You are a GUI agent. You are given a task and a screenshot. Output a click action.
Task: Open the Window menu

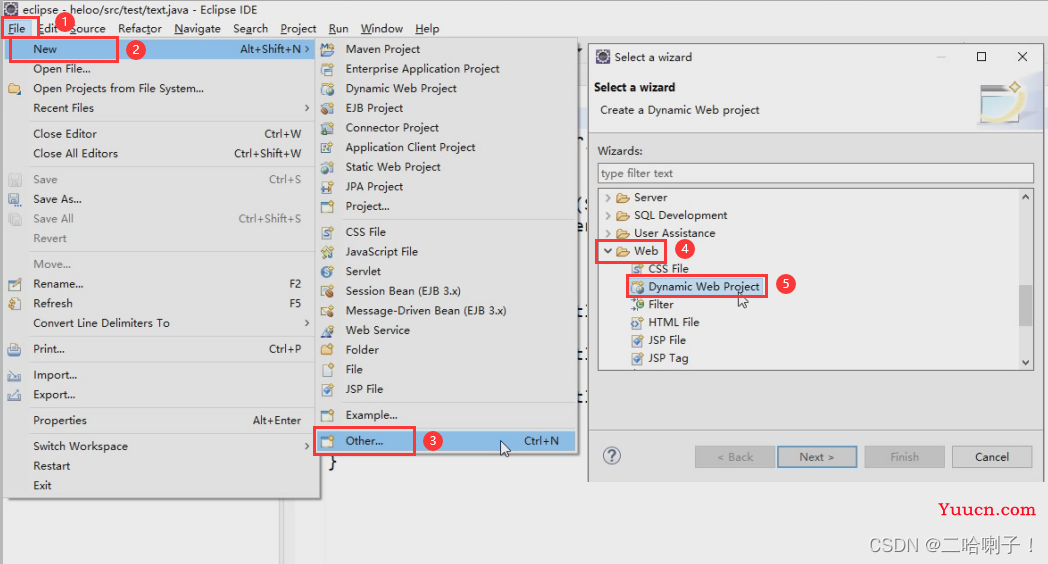click(382, 29)
